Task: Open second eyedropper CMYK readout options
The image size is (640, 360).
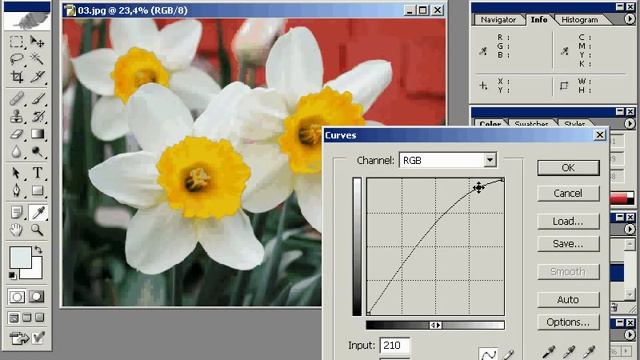Action: tap(564, 51)
